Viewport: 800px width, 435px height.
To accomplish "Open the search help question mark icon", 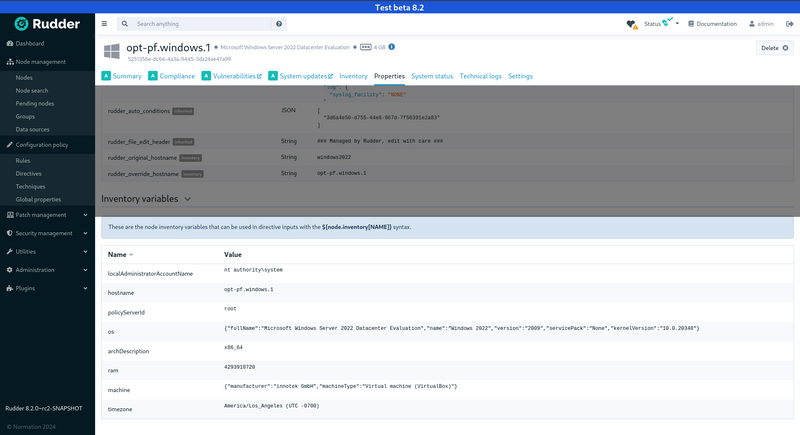I will tap(279, 24).
